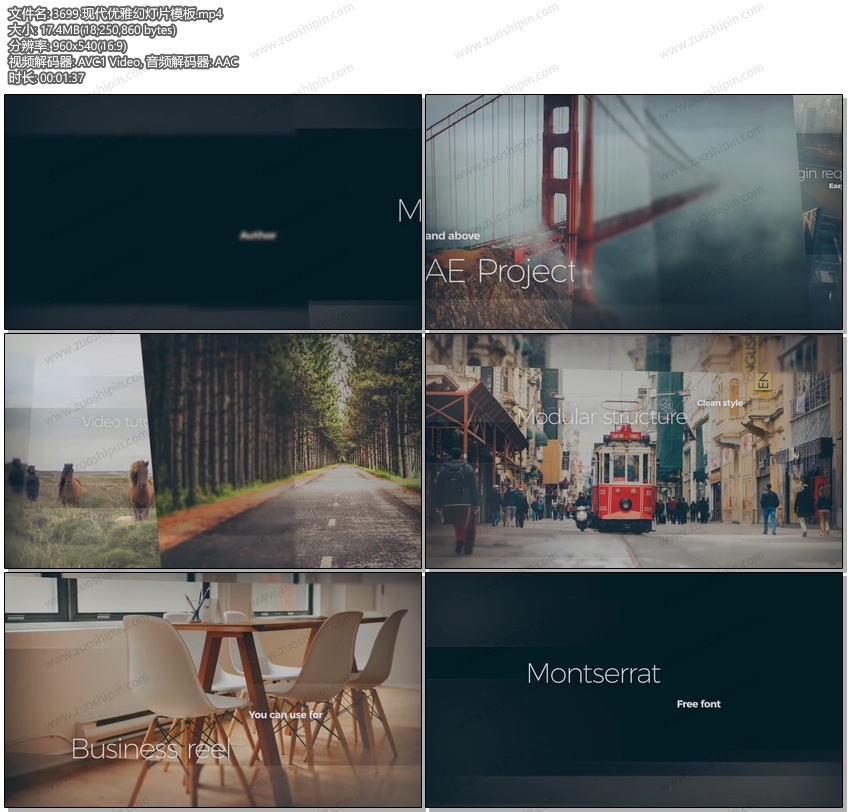Screen dimensions: 848x812
Task: Click the "Author" text in dark frame
Action: pyautogui.click(x=258, y=236)
